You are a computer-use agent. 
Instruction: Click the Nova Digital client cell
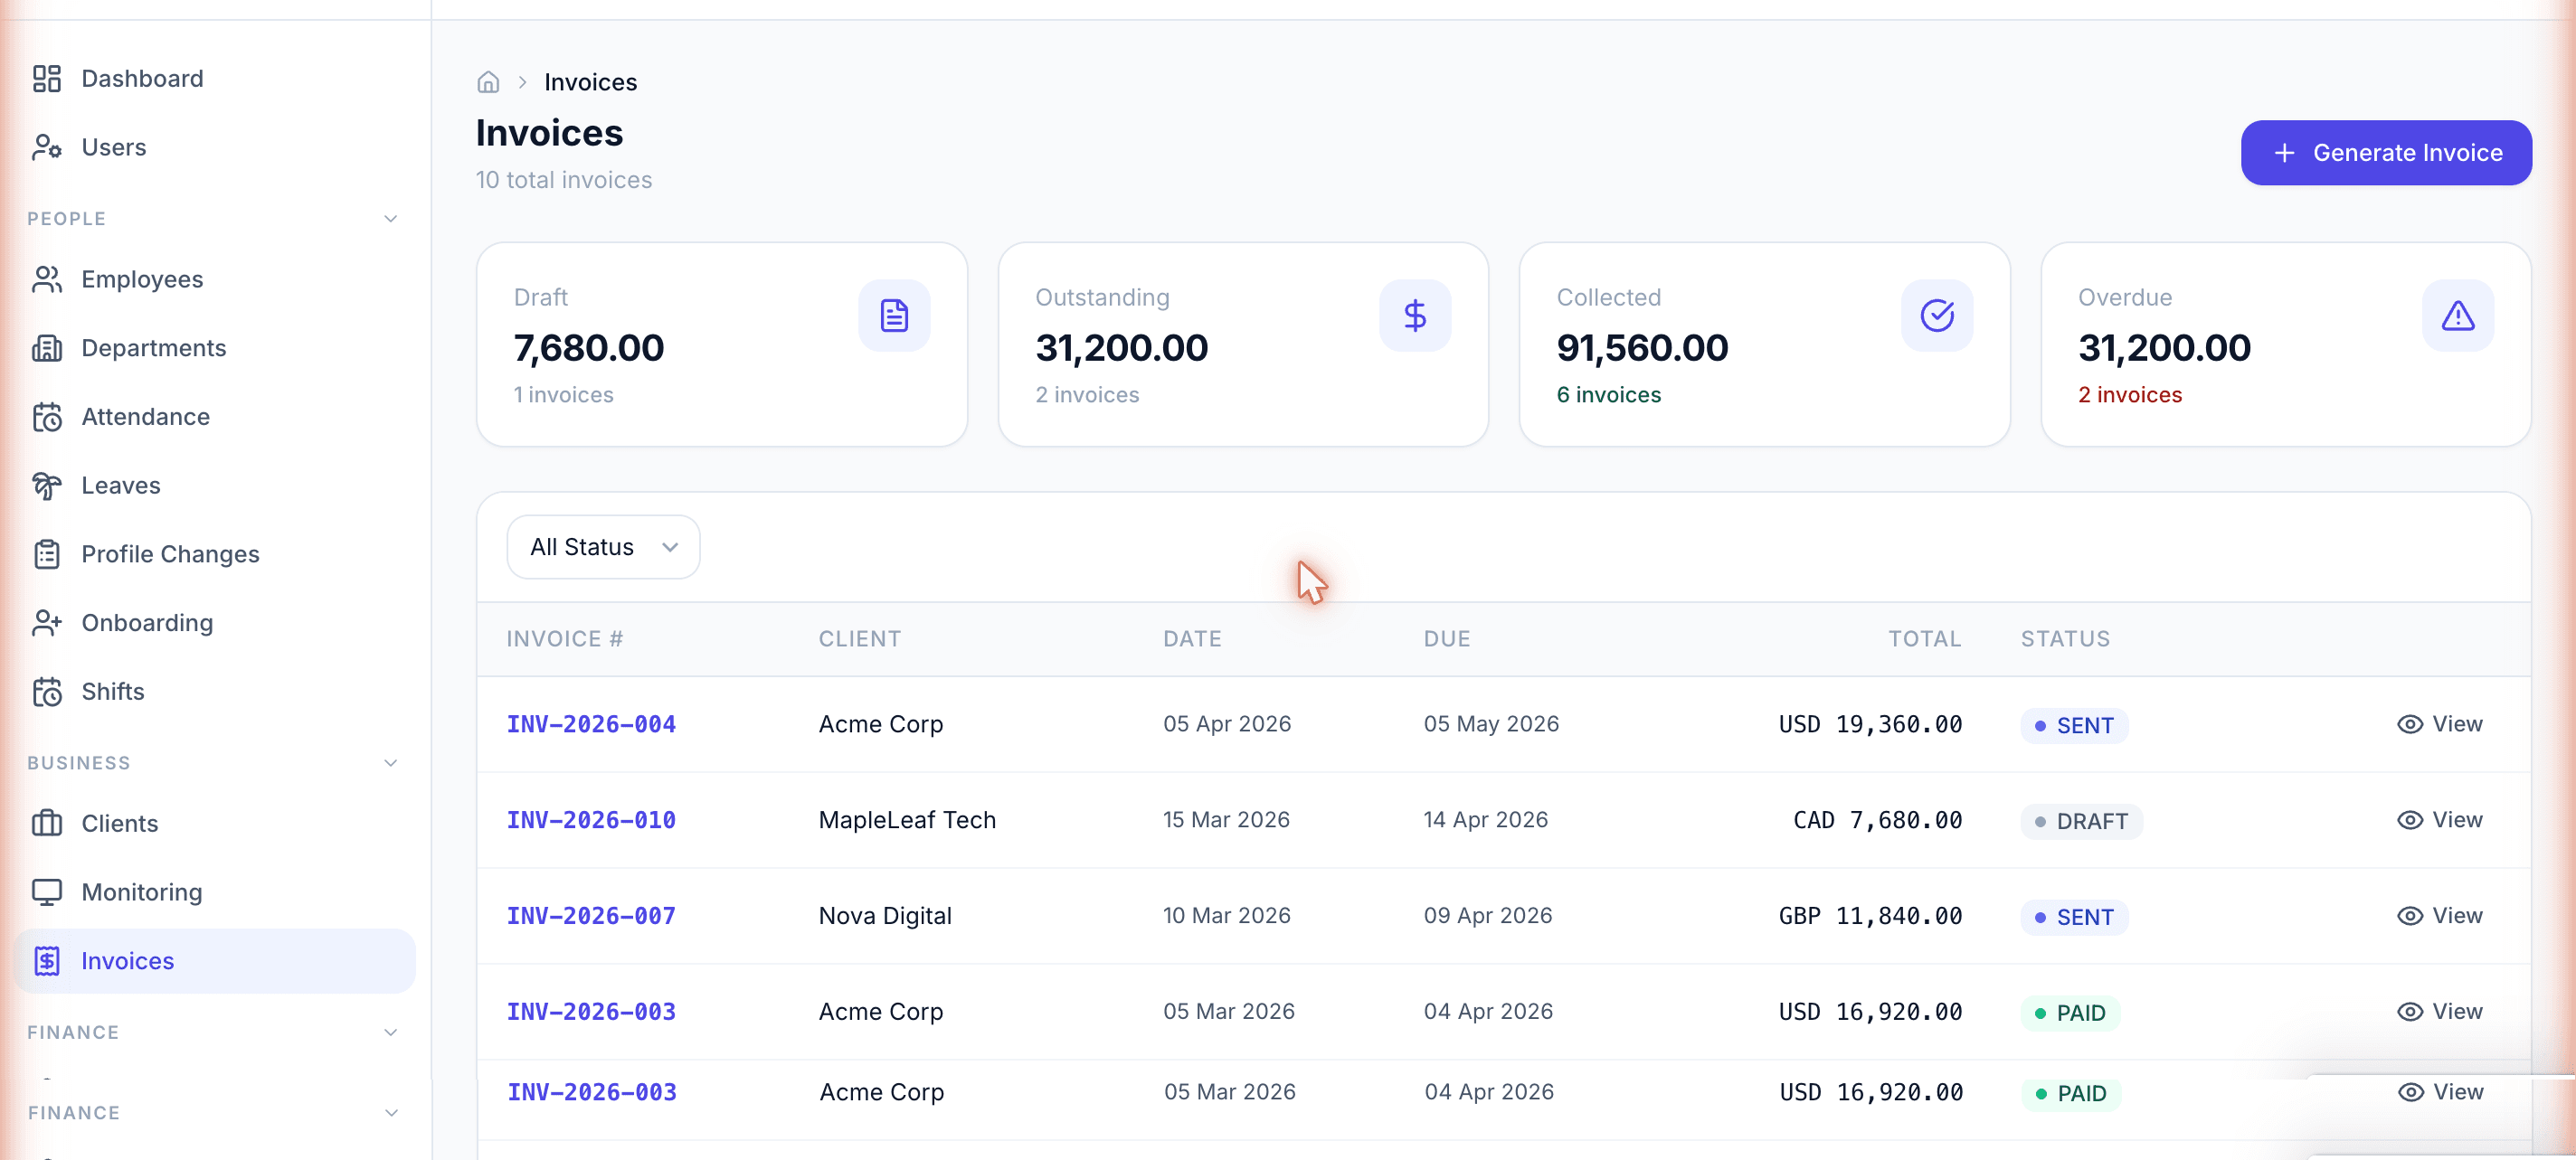pos(885,916)
